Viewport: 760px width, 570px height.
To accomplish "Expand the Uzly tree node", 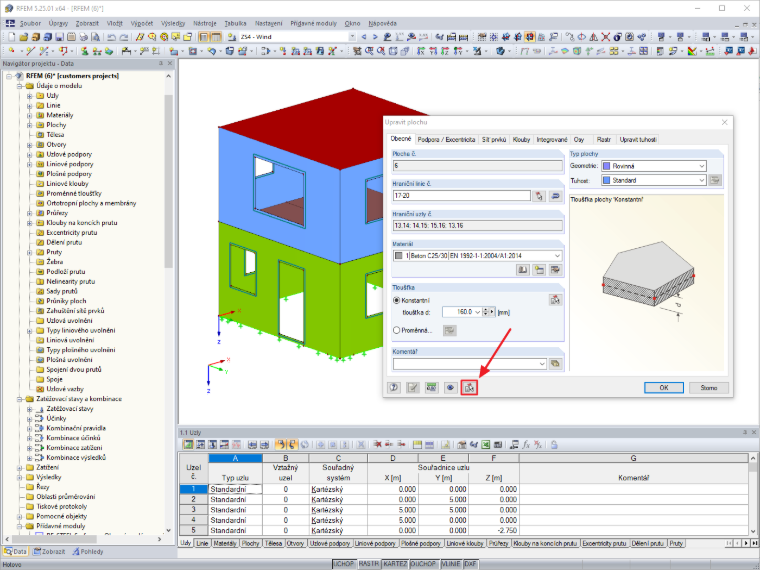I will coord(30,96).
